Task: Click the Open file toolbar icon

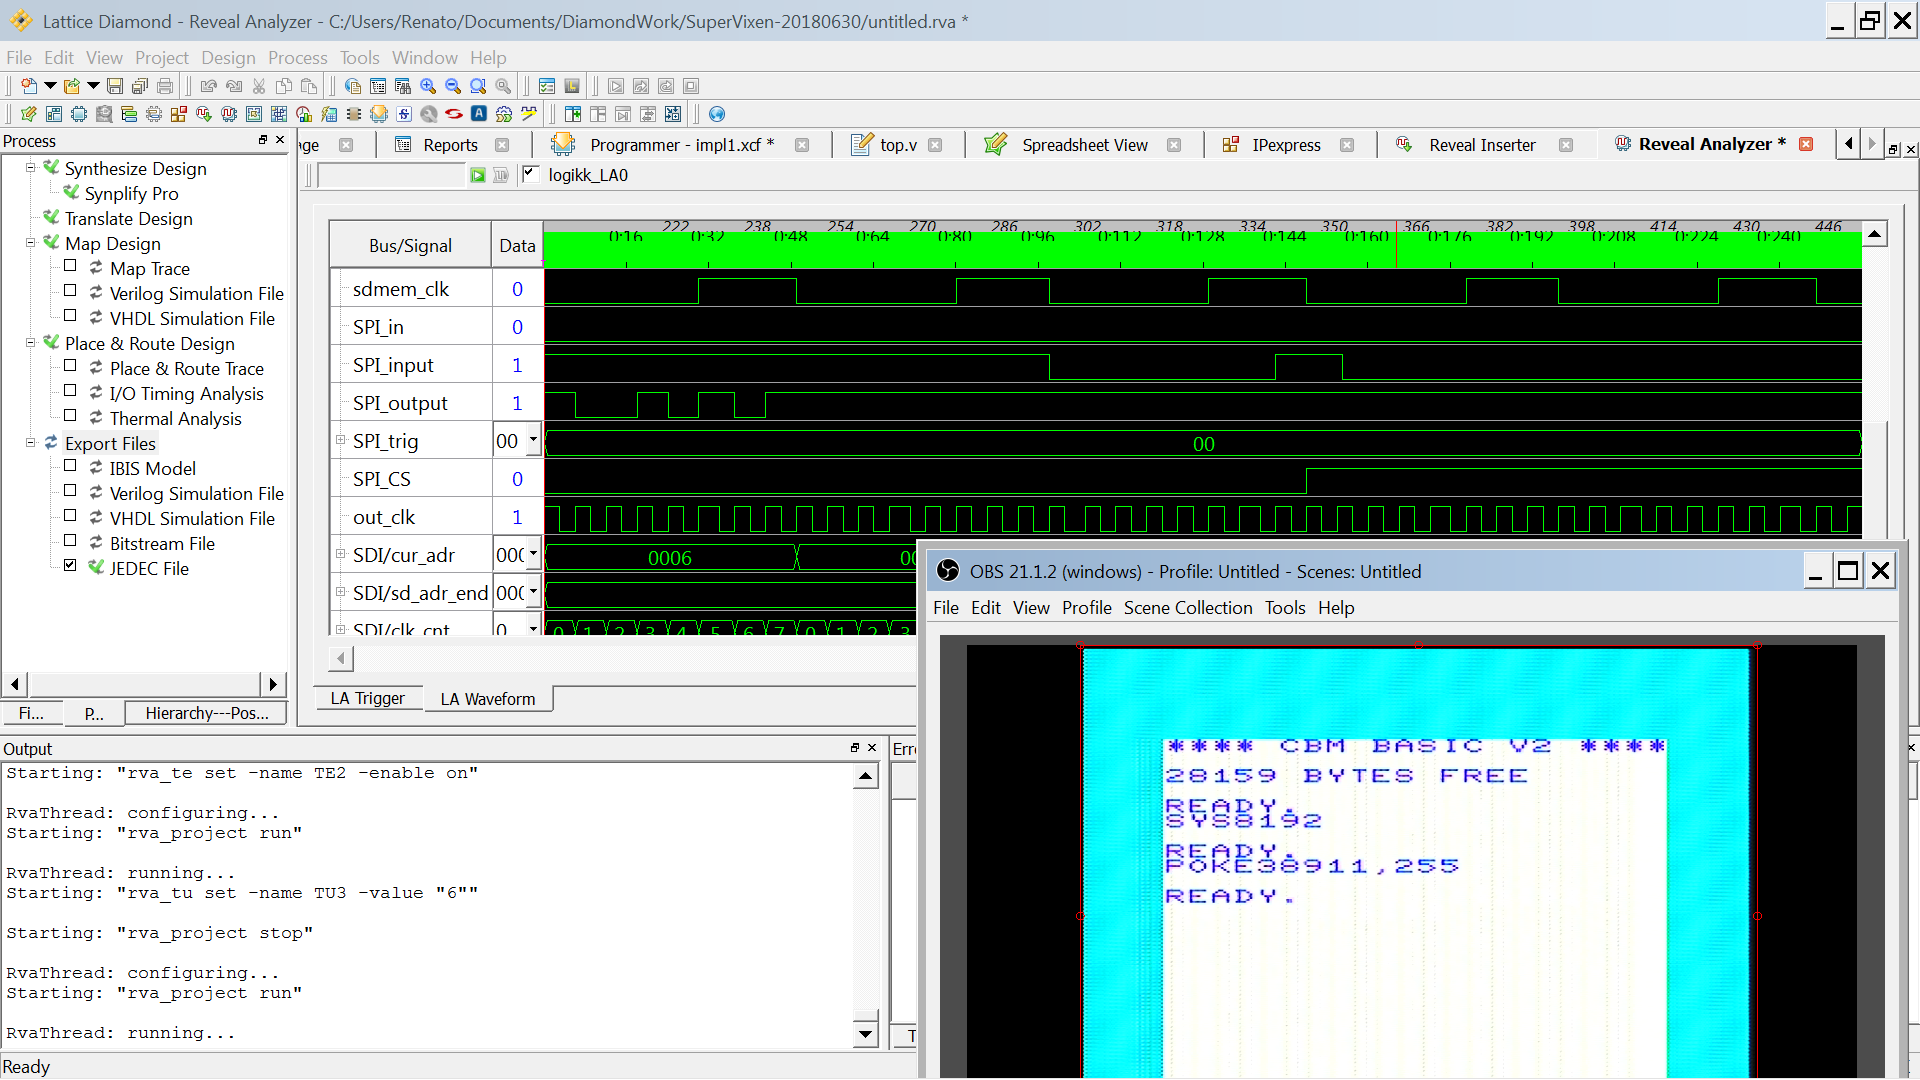Action: 71,86
